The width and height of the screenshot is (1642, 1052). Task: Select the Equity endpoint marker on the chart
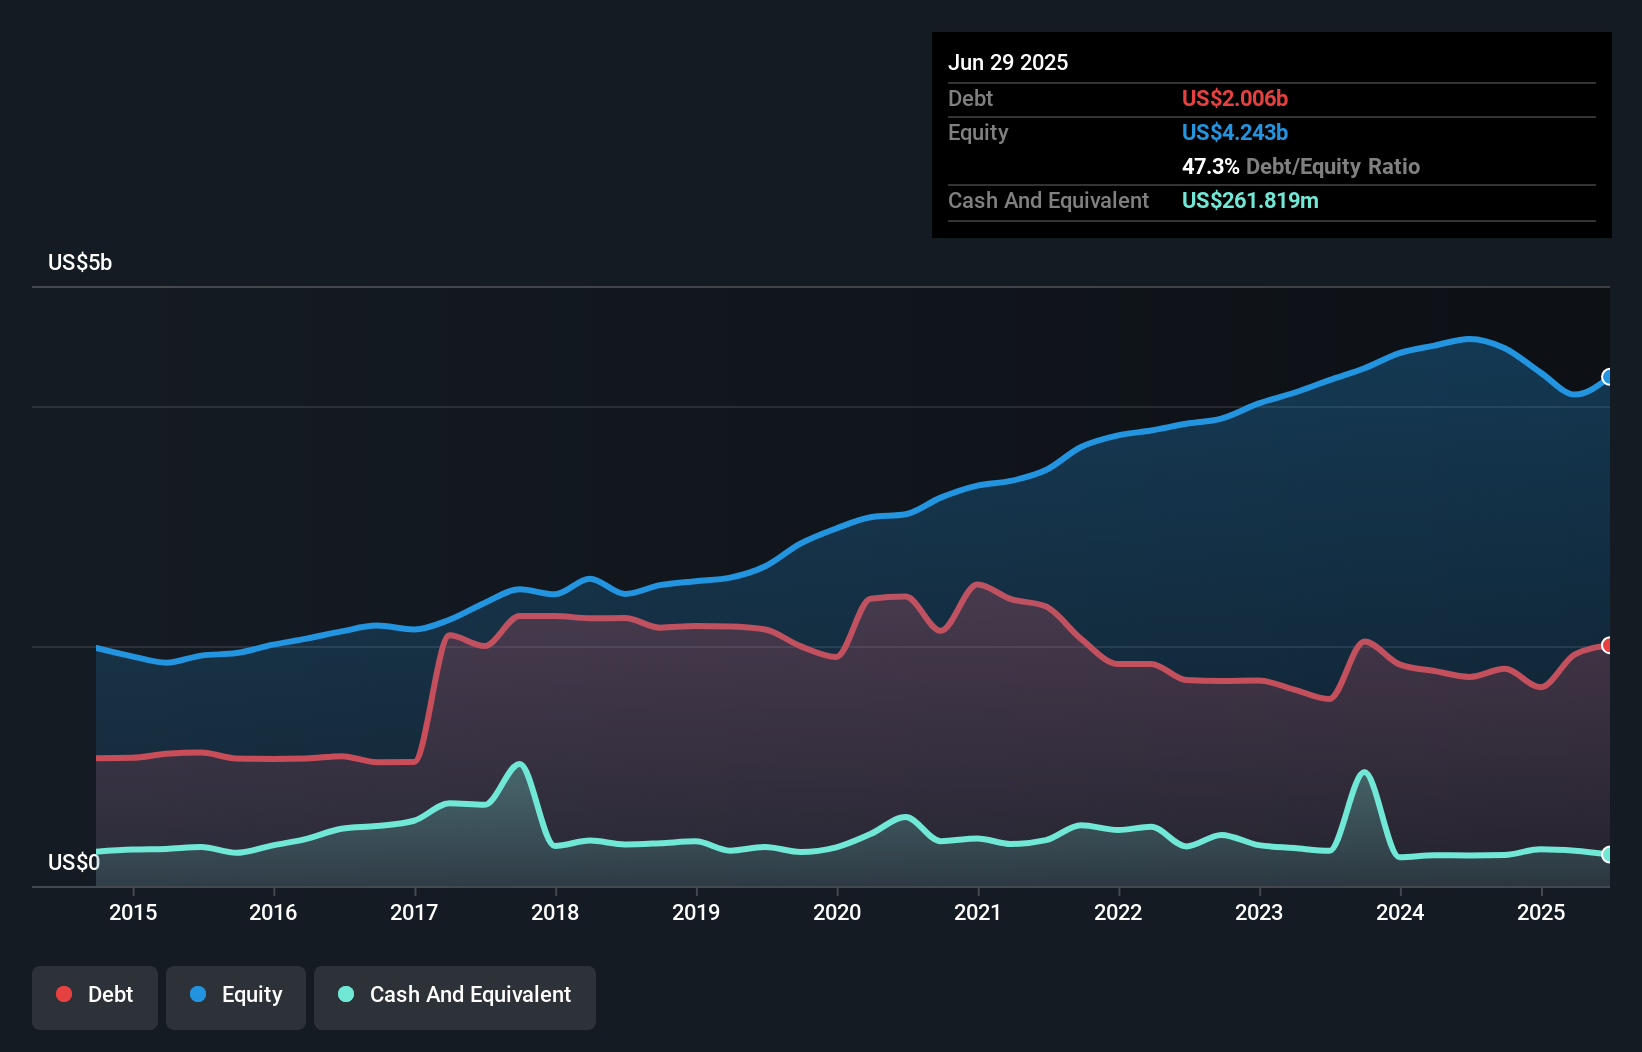pyautogui.click(x=1607, y=378)
